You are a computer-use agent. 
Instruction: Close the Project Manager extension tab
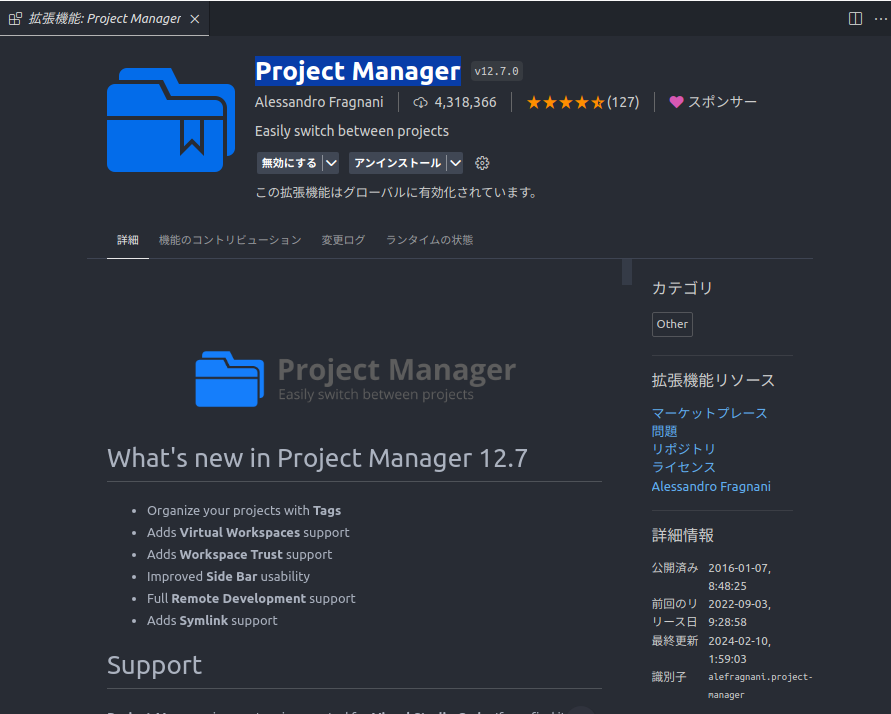(195, 19)
